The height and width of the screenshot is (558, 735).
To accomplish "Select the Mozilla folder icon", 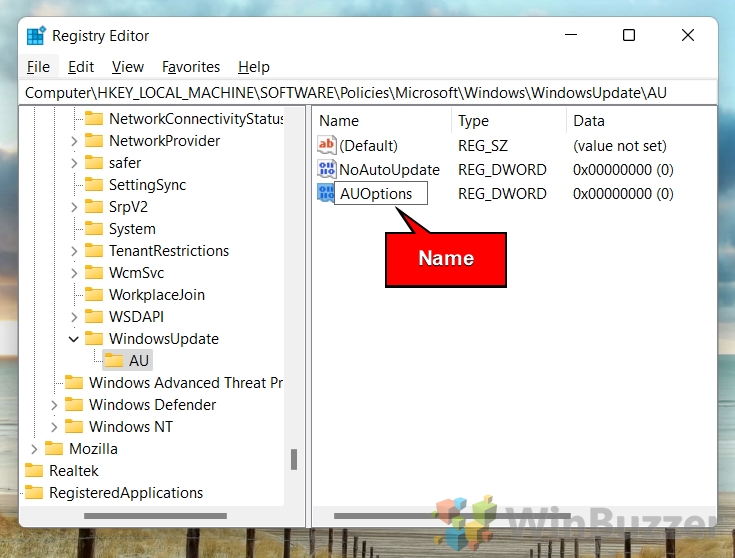I will tap(54, 449).
